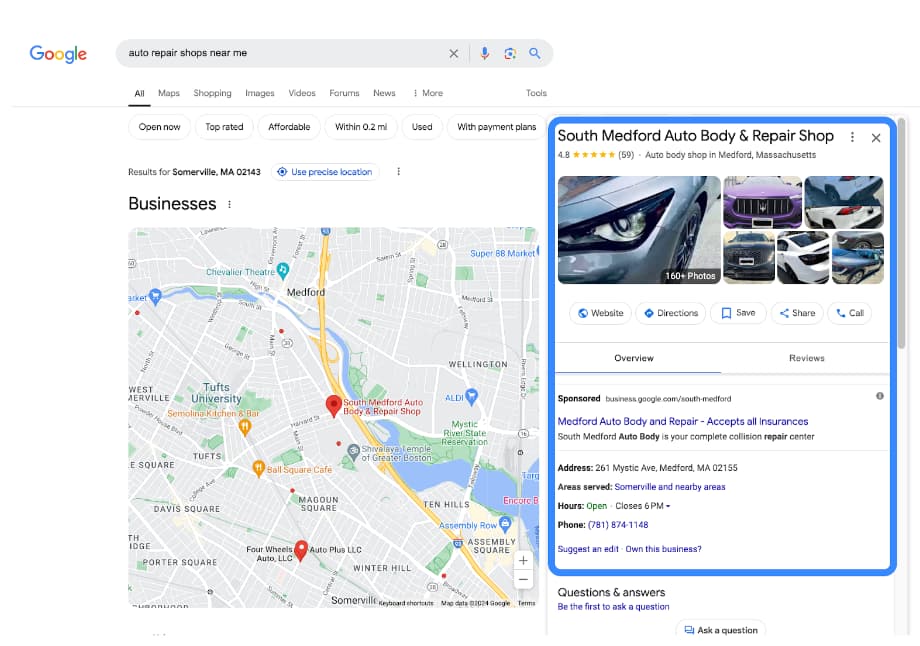
Task: Switch to the Videos tab
Action: click(x=302, y=93)
